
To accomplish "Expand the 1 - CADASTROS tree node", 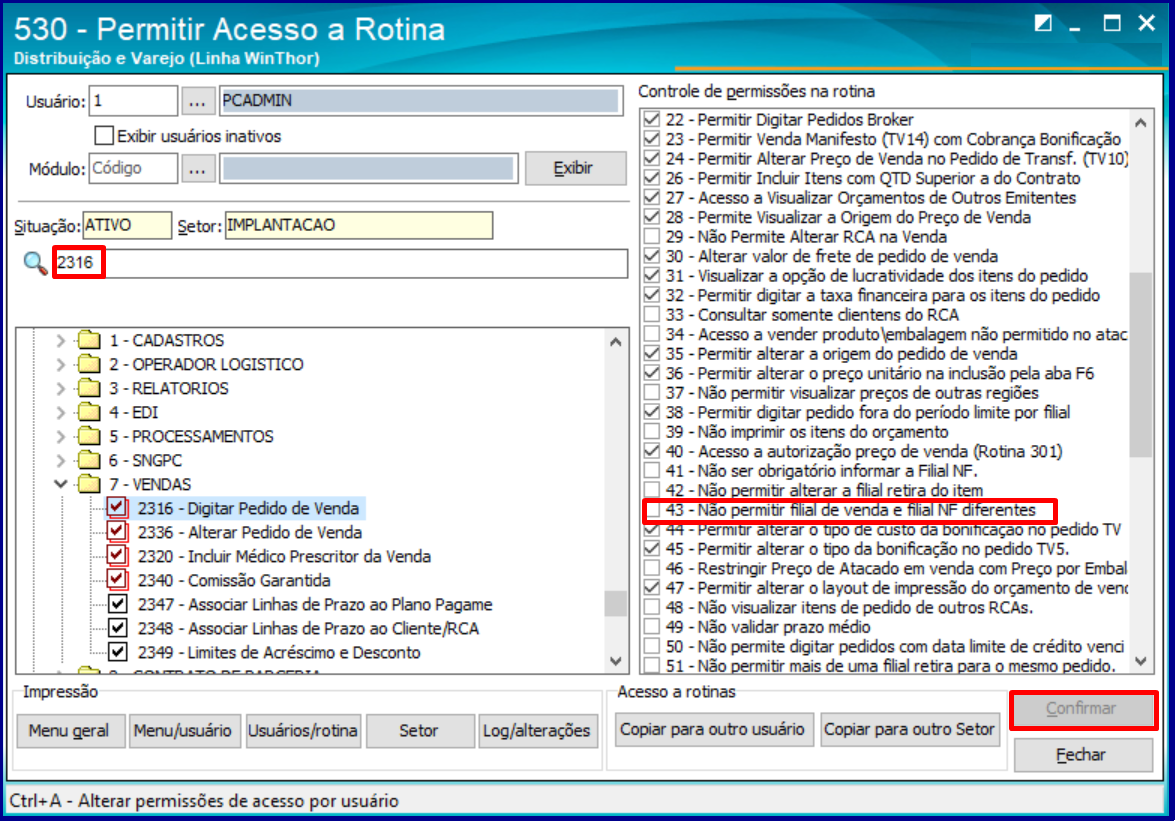I will pyautogui.click(x=61, y=340).
